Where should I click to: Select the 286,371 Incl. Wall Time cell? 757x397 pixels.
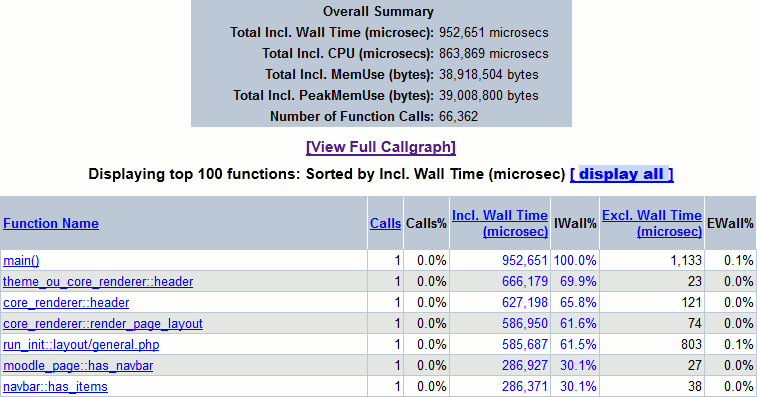tap(525, 387)
